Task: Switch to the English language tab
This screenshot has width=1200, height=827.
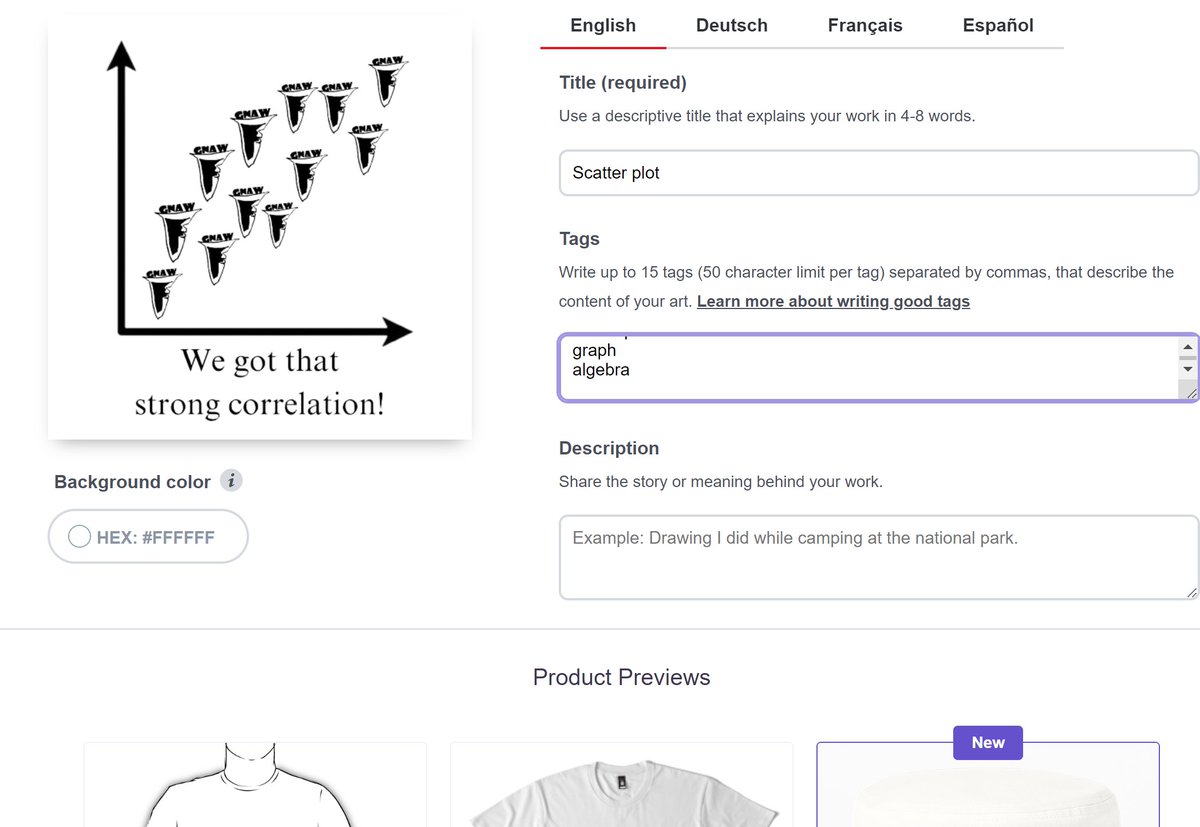Action: (x=603, y=26)
